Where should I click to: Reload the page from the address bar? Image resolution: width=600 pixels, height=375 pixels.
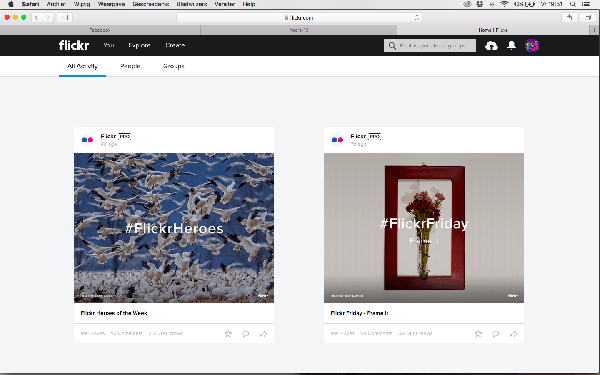(417, 18)
